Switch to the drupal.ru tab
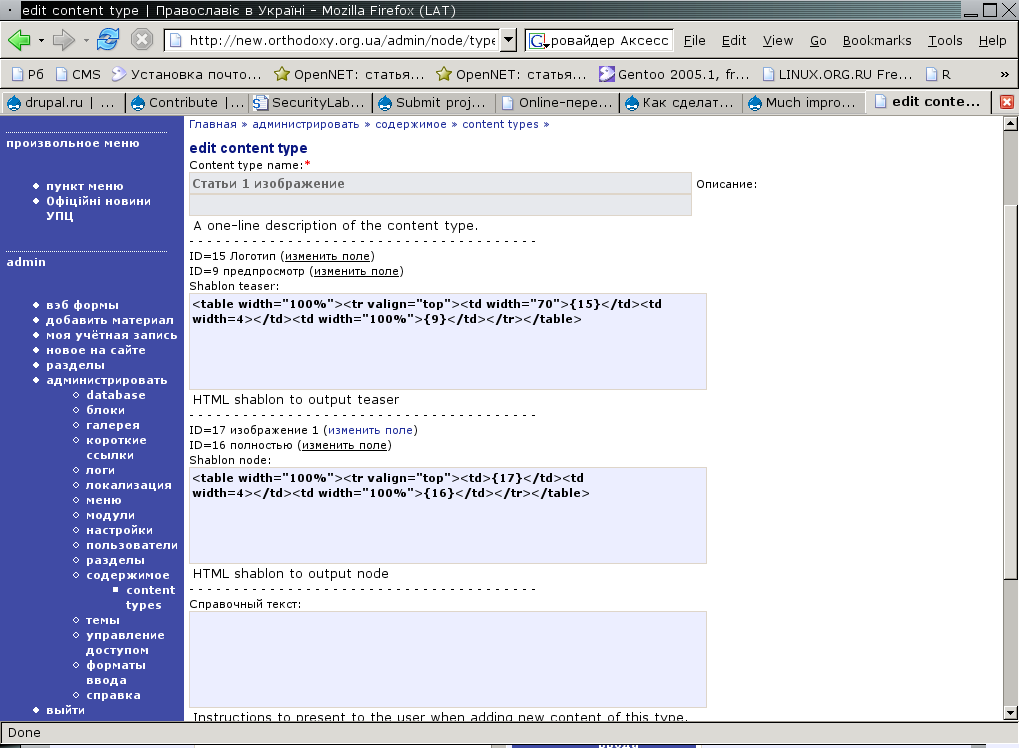Screen dimensions: 1019x748 coord(62,103)
